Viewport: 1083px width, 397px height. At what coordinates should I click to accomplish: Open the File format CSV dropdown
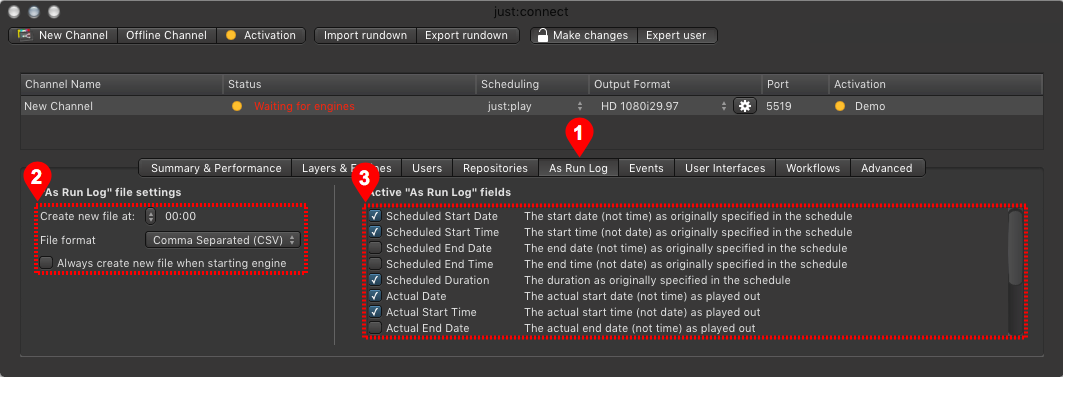click(x=222, y=240)
